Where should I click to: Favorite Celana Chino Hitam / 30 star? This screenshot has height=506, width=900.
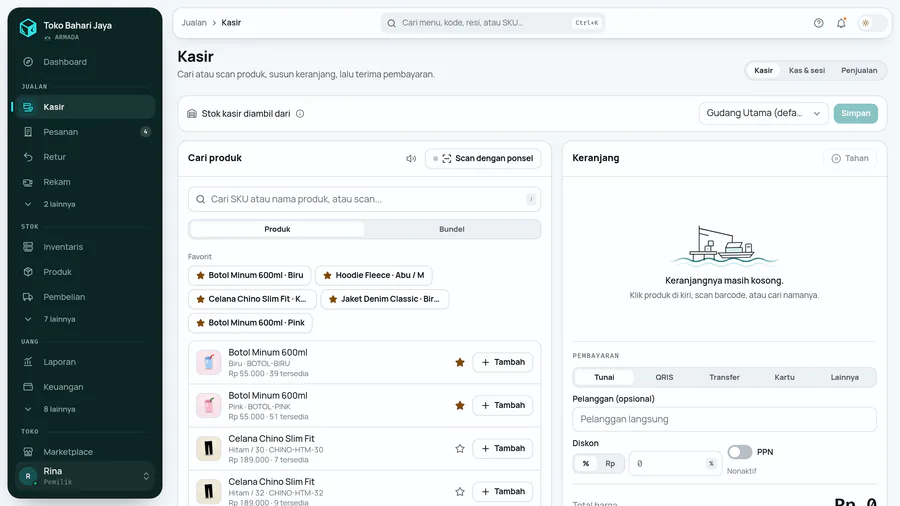460,449
